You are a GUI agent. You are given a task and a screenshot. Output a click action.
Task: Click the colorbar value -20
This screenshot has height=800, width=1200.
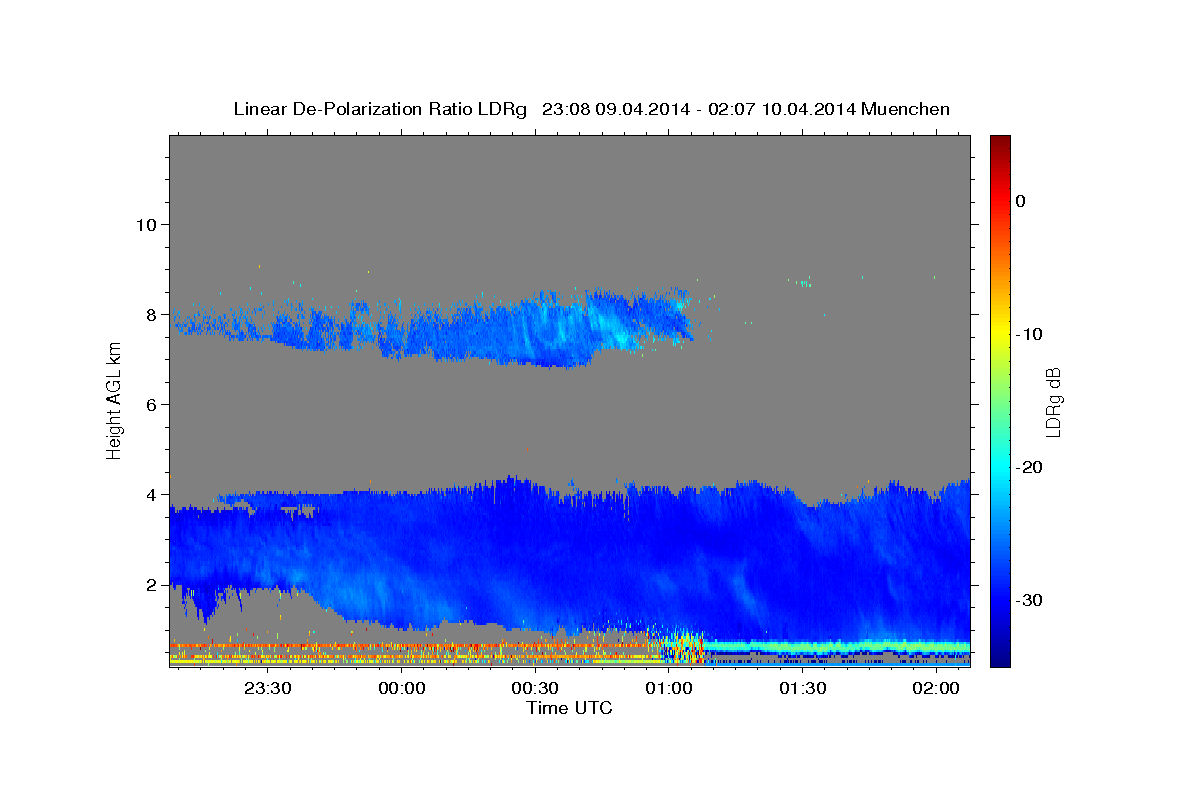pos(1029,467)
